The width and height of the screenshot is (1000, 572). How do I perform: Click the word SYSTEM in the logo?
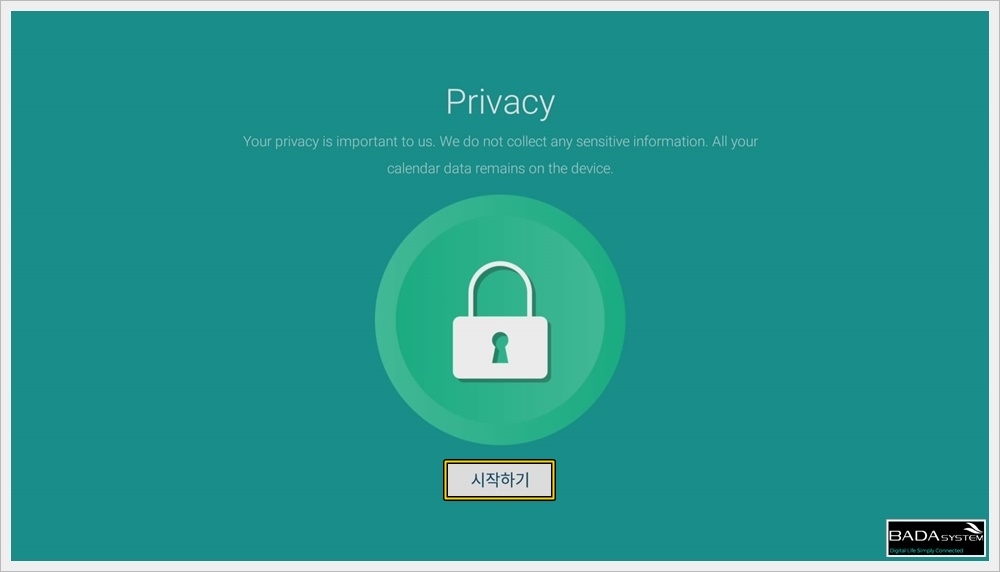(x=962, y=538)
